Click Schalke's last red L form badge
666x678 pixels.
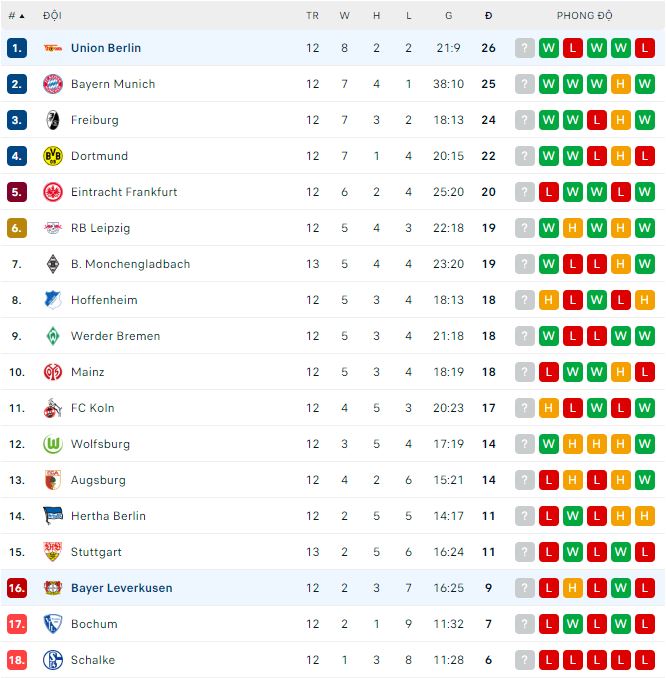(x=645, y=660)
